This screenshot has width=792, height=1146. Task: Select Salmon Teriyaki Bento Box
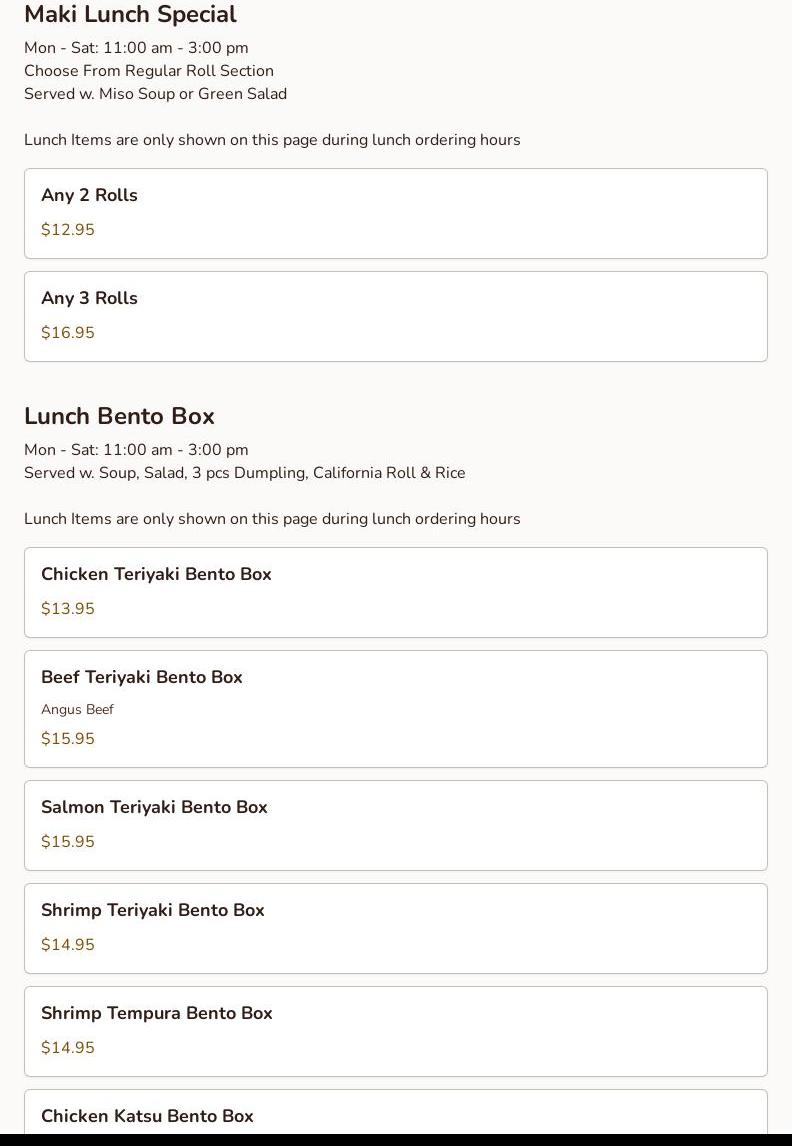395,824
